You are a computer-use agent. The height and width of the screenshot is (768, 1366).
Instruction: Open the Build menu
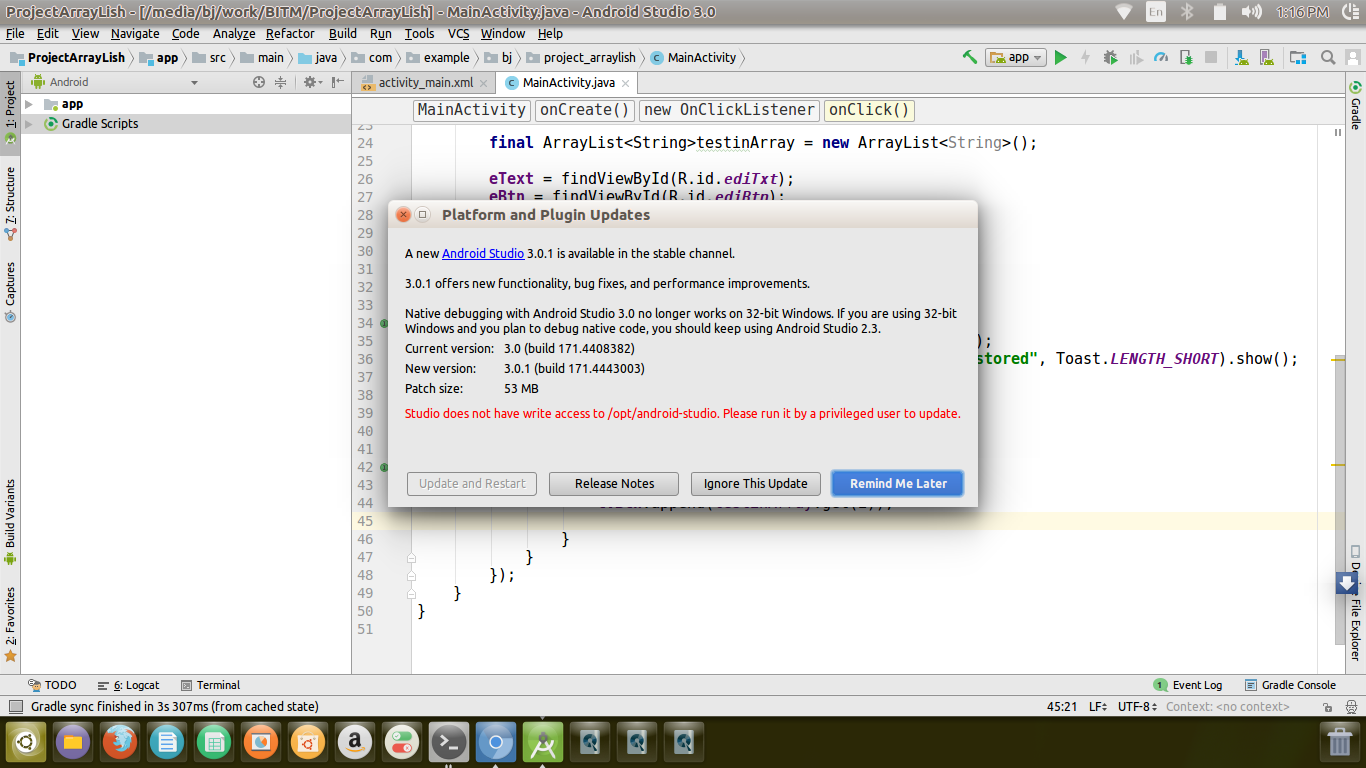coord(343,33)
